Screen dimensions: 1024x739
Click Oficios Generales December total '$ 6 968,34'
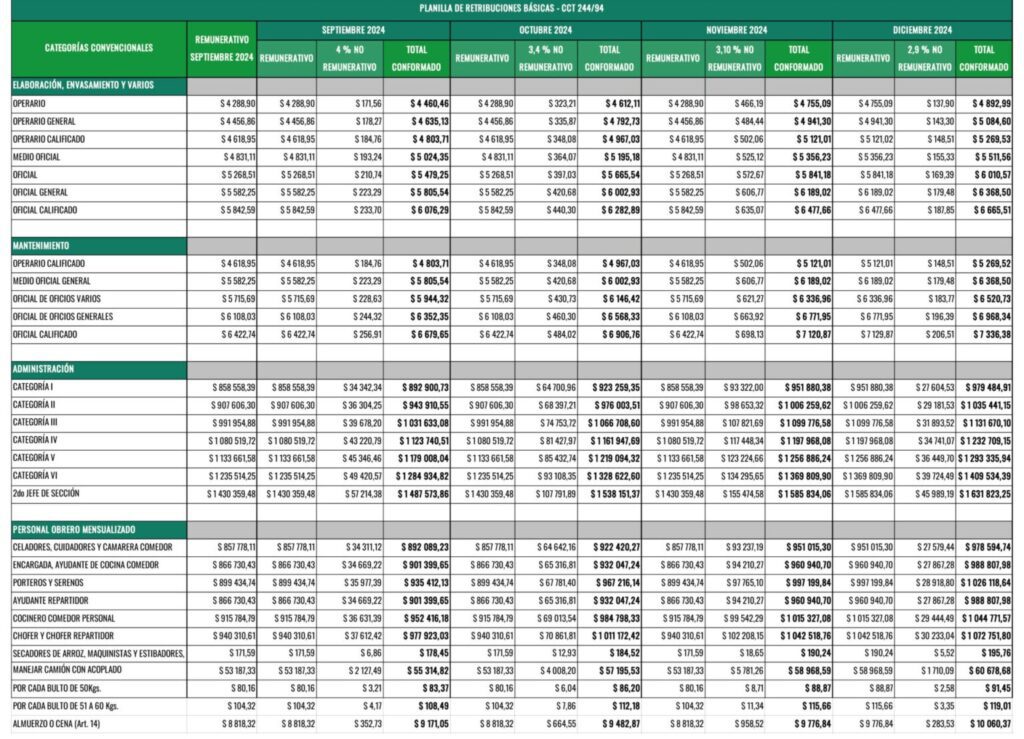pos(991,317)
